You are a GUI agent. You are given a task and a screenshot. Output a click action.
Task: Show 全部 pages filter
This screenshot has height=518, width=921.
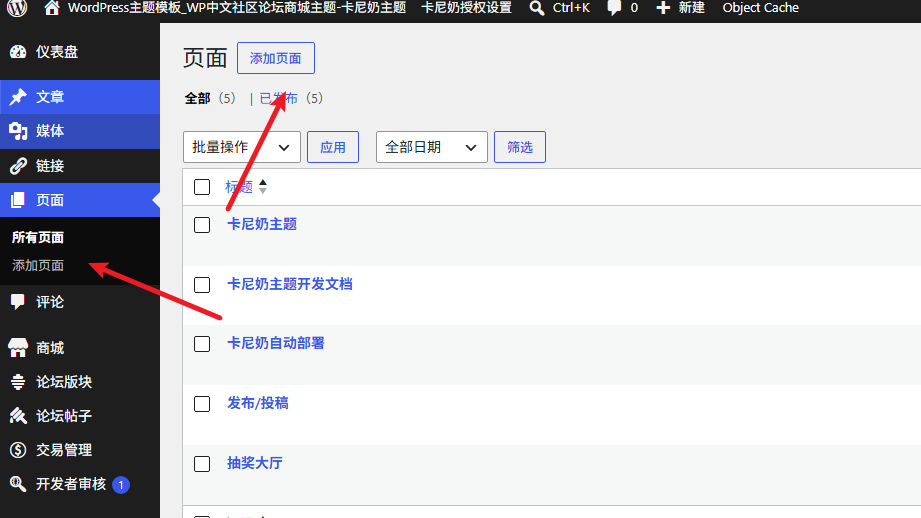[197, 98]
